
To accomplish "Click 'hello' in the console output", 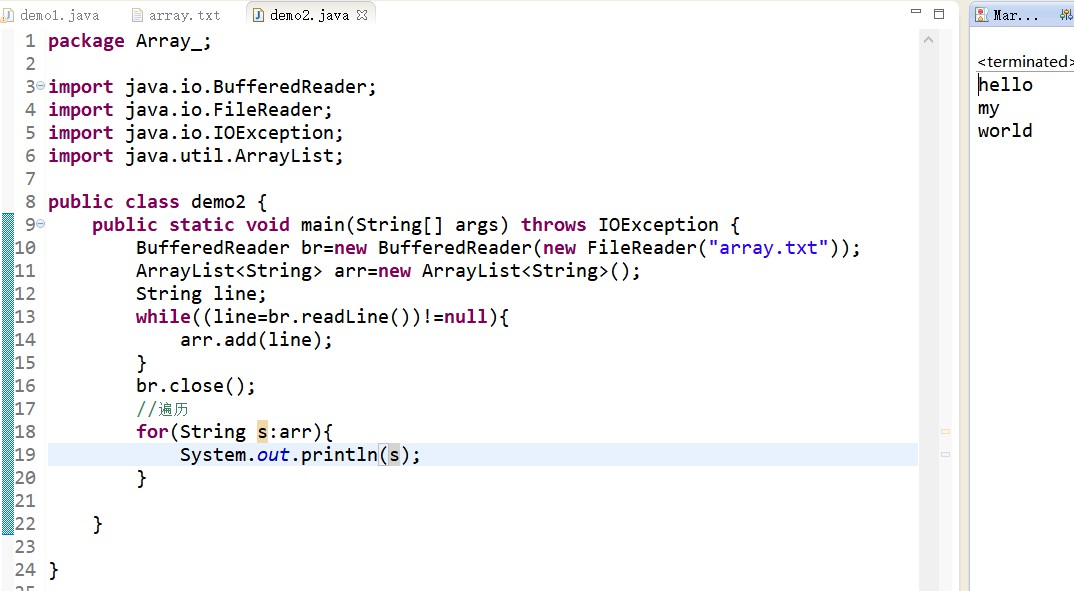I will click(1005, 85).
